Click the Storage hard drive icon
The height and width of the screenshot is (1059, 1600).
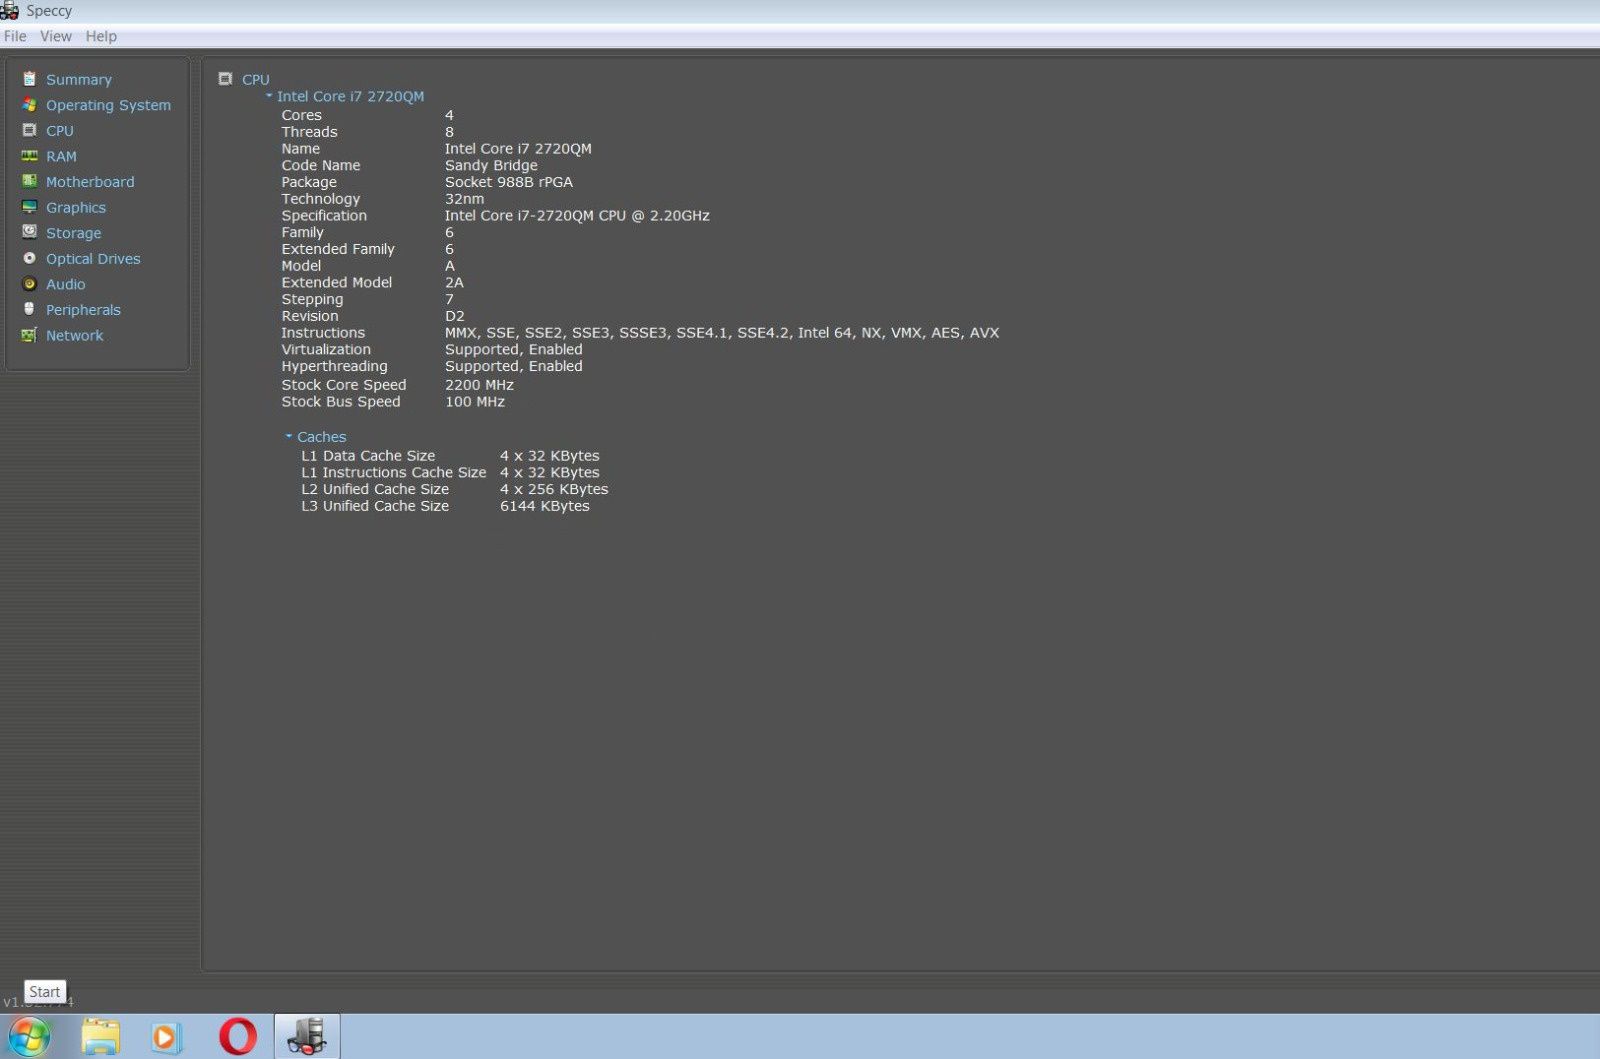coord(29,232)
